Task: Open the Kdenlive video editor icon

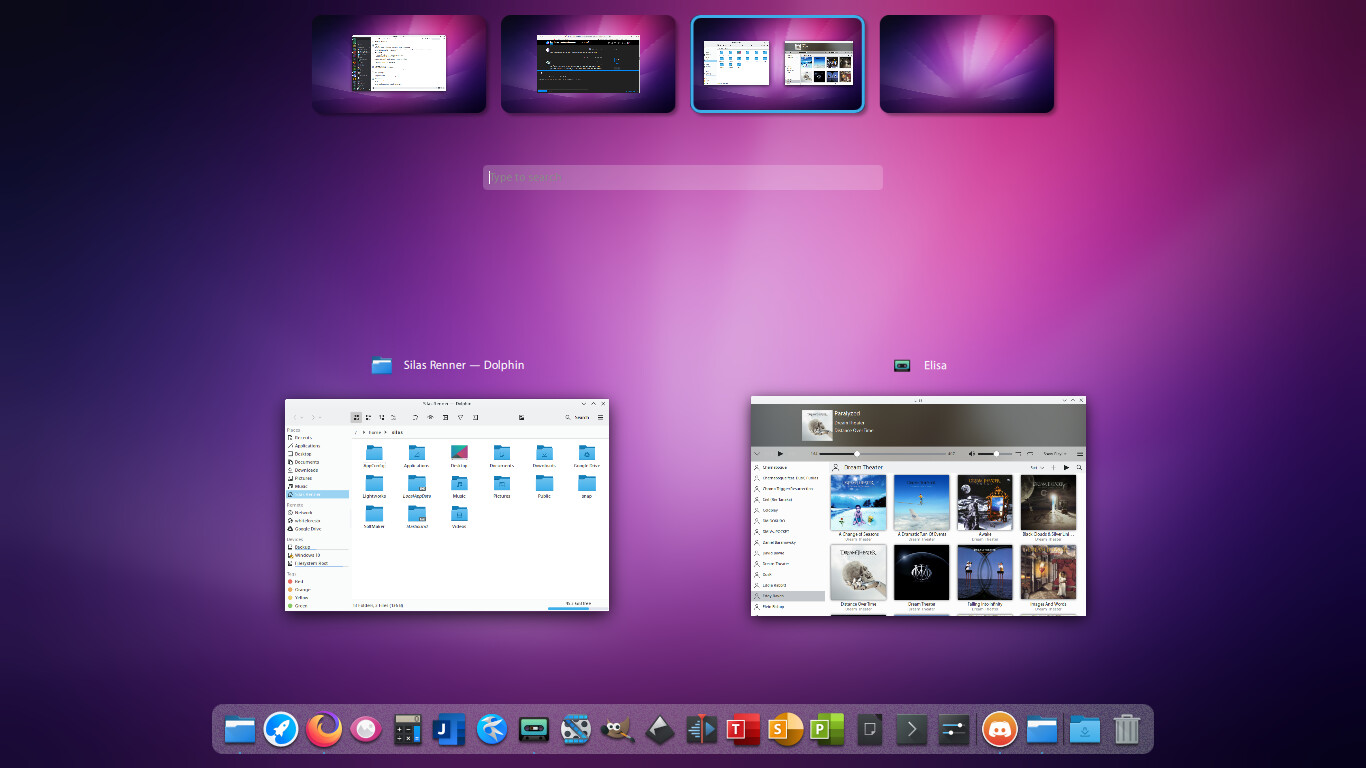Action: [702, 730]
